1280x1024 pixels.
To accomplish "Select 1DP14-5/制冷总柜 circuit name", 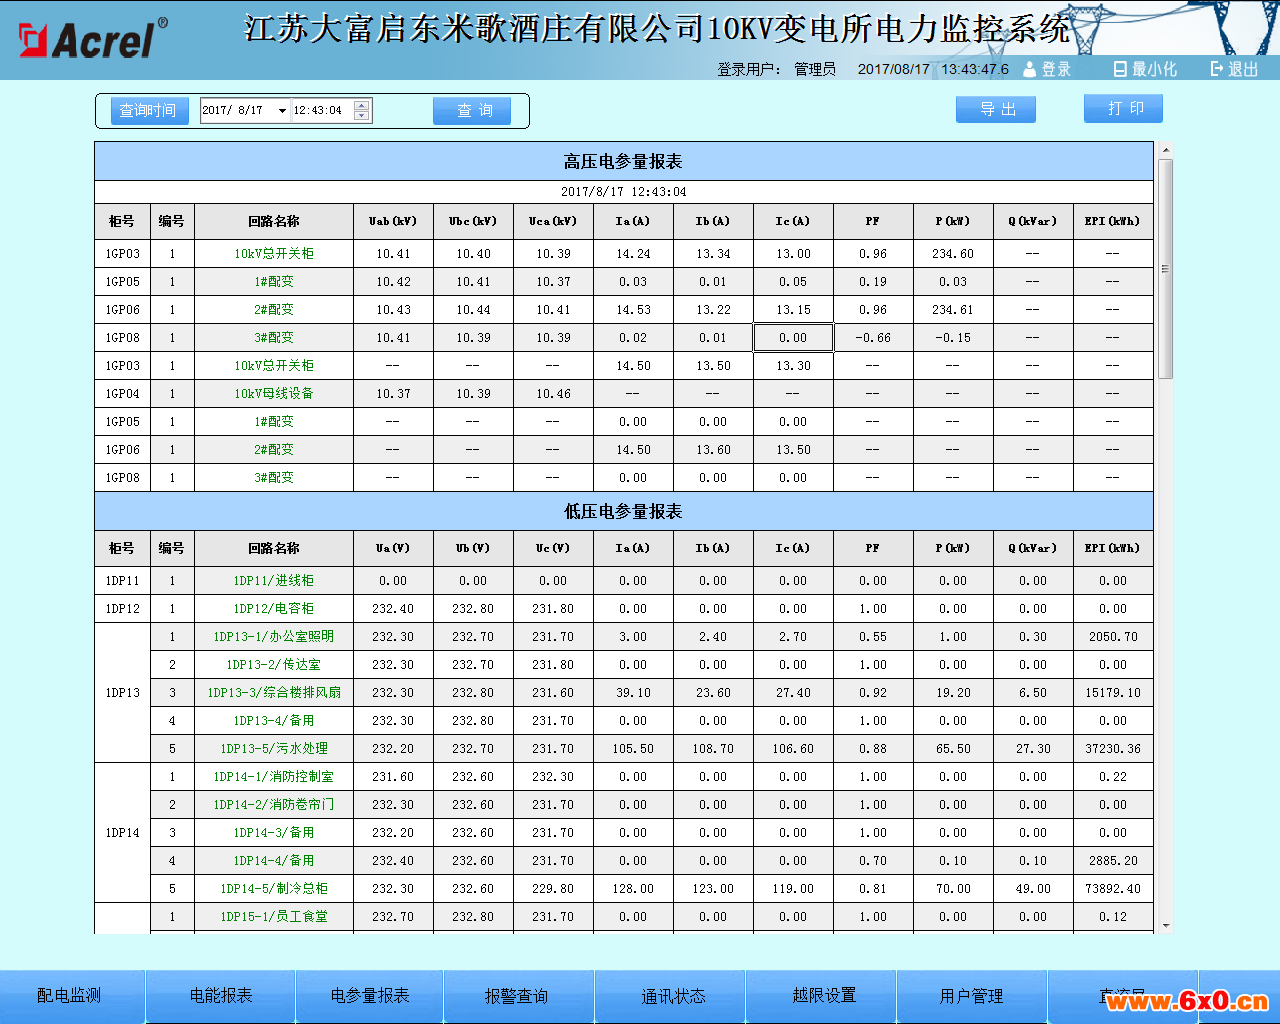I will click(274, 889).
